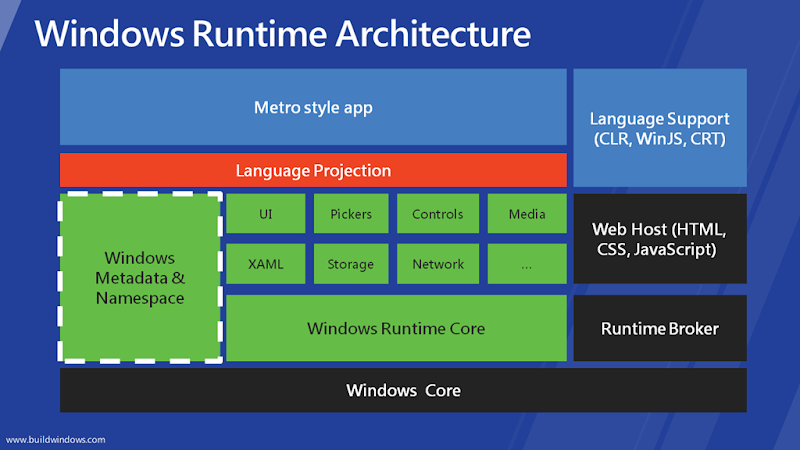Viewport: 800px width, 450px height.
Task: Select the Windows Core bar
Action: (404, 390)
